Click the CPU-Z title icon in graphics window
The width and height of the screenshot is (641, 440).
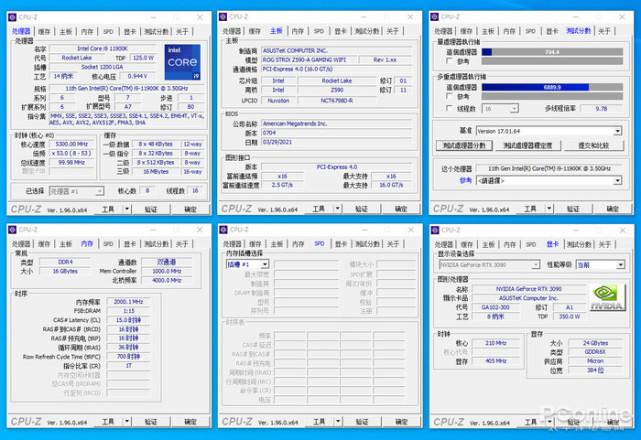(x=435, y=230)
